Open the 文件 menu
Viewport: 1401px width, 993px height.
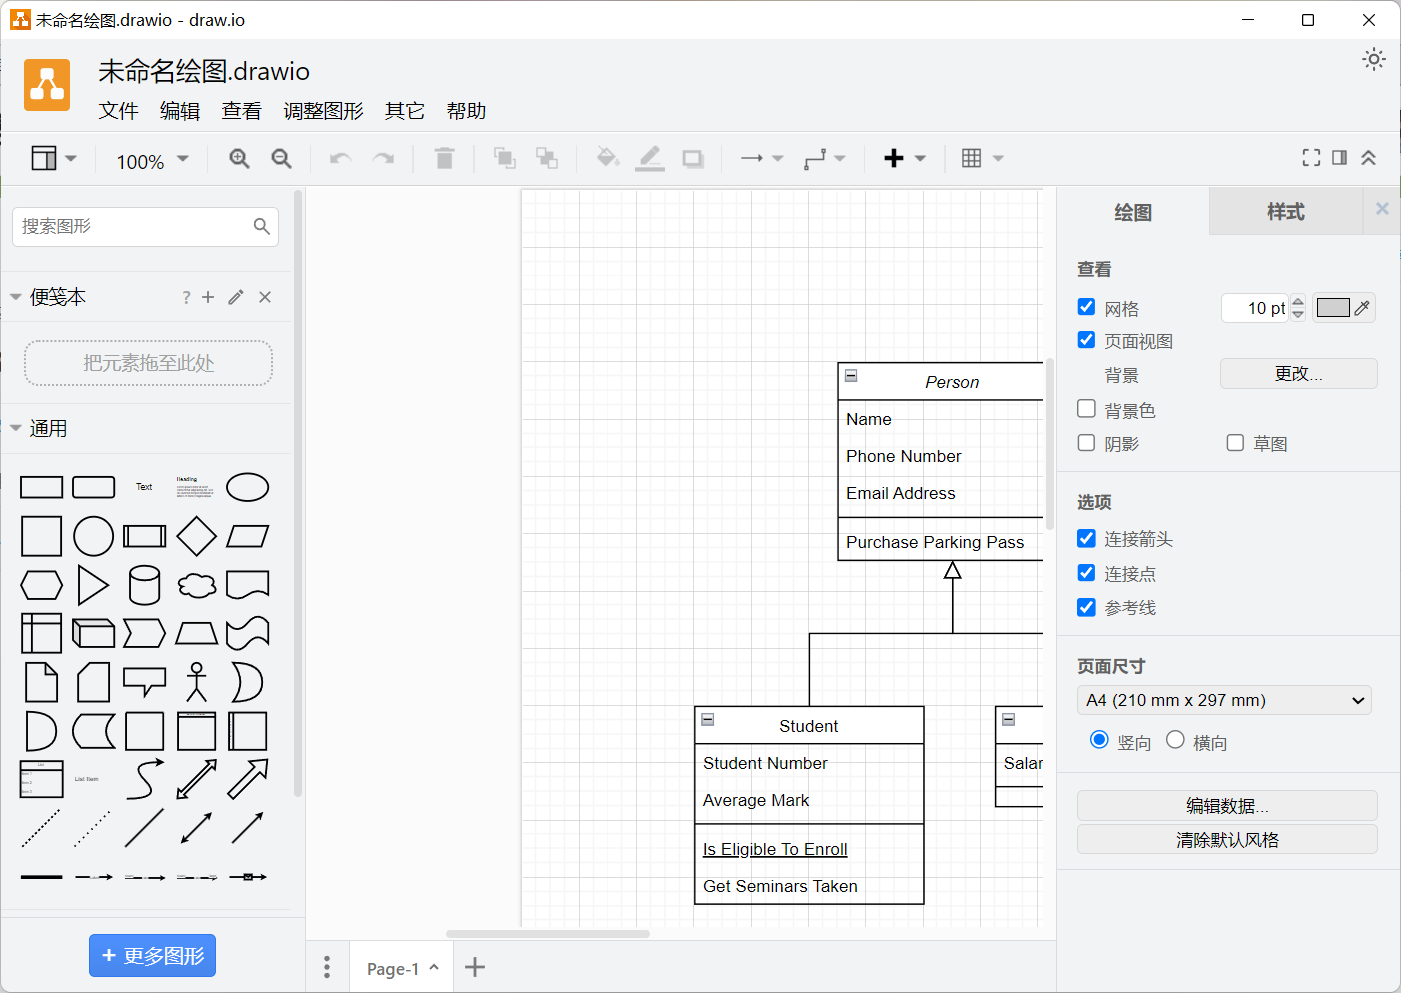point(118,111)
